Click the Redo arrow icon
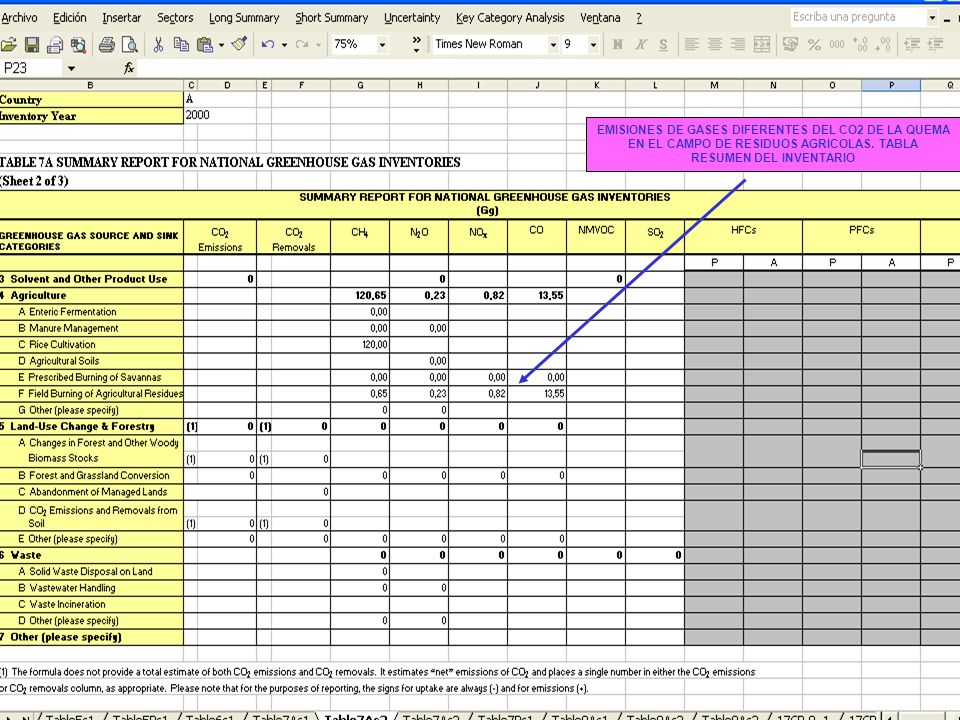 [301, 44]
